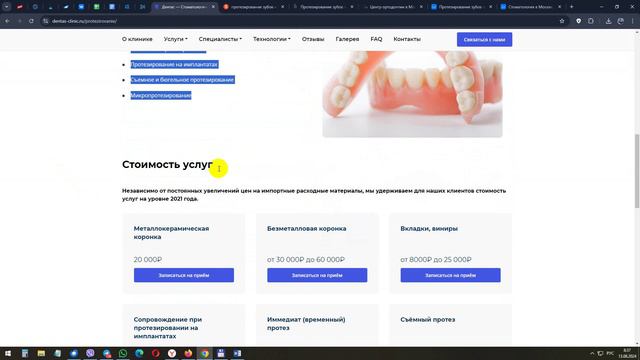The width and height of the screenshot is (640, 360).
Task: Open a new tab with plus icon
Action: pos(571,7)
